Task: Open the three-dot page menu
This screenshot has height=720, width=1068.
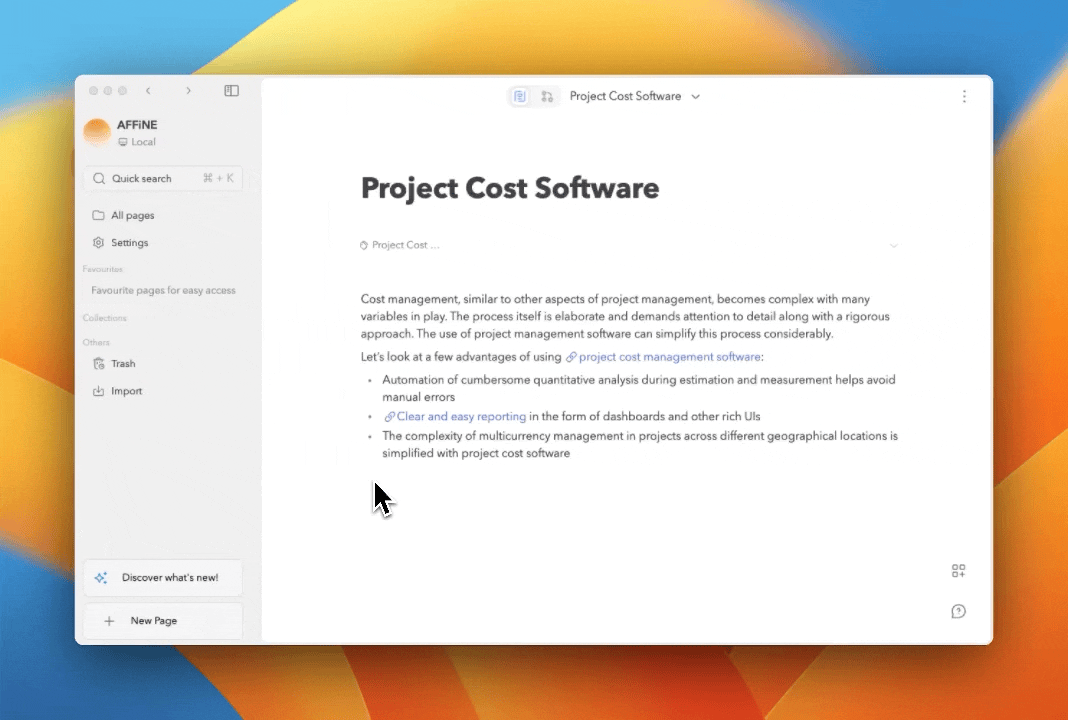Action: click(x=964, y=96)
